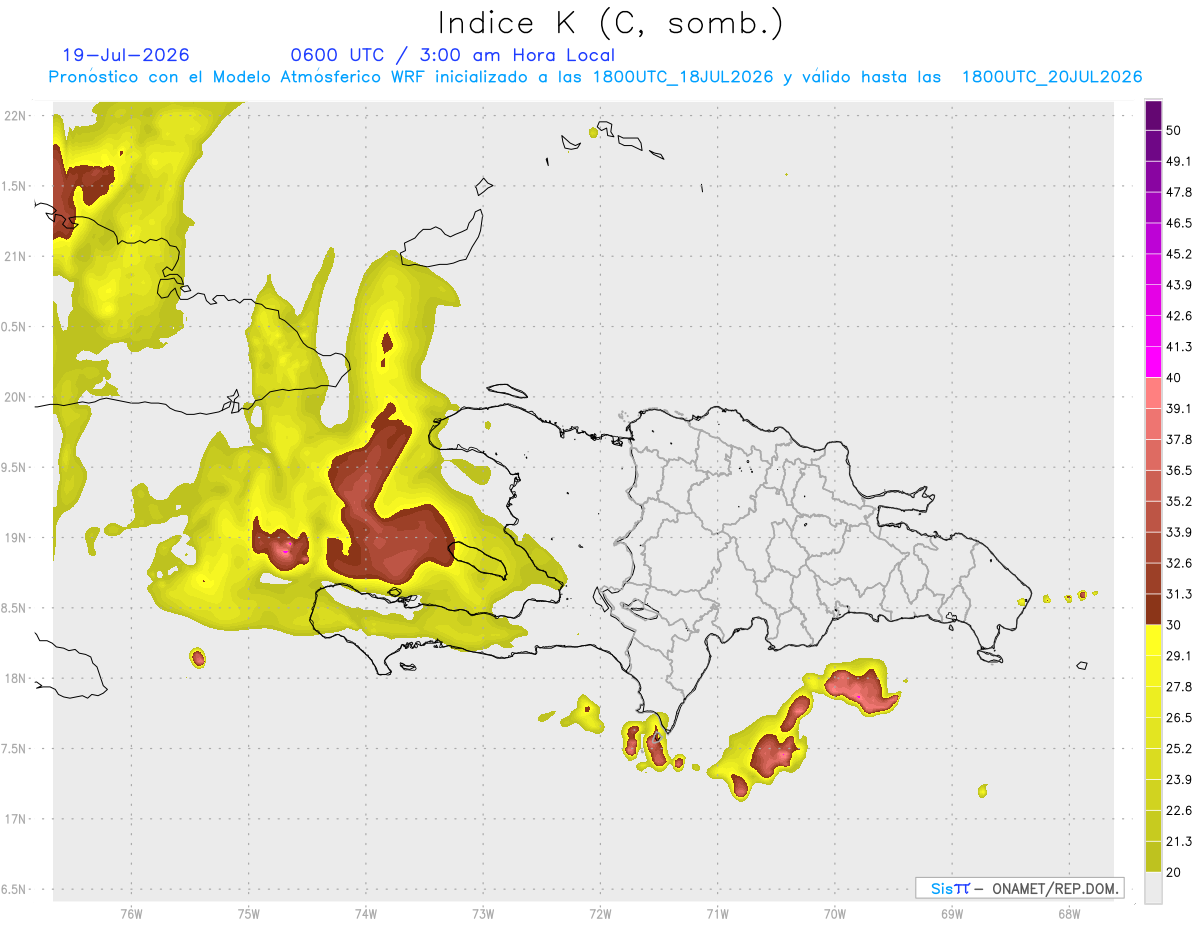
Task: Click the '21N' latitude label
Action: click(15, 256)
